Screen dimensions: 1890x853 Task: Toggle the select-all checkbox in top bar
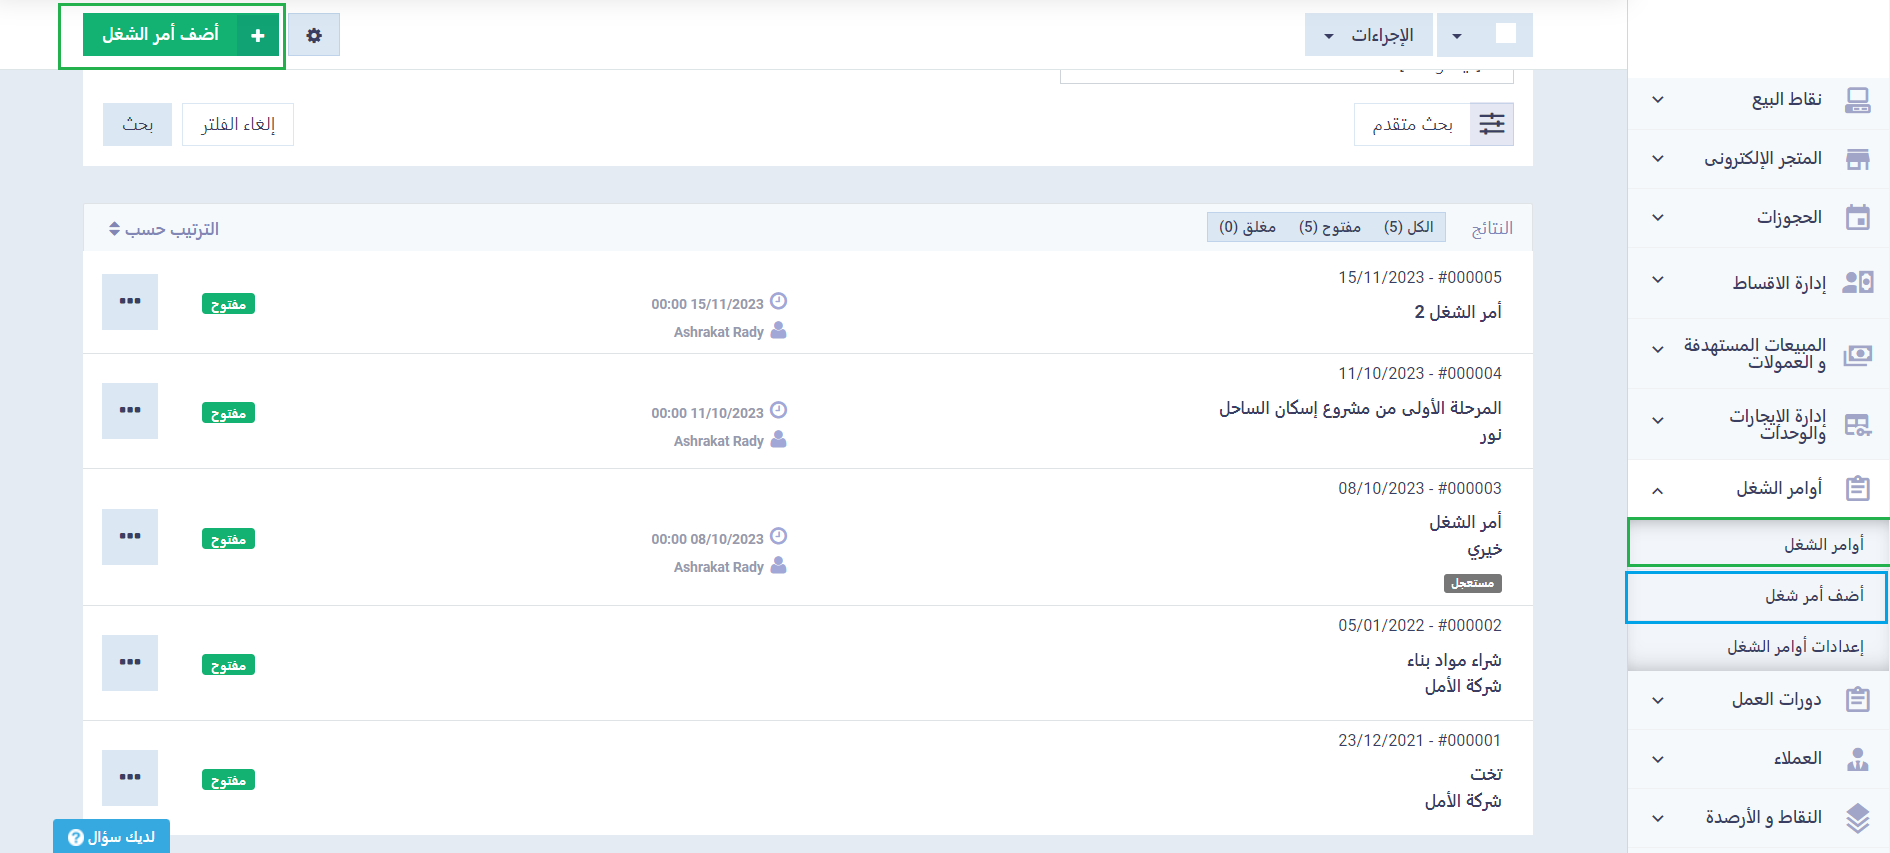(1505, 34)
